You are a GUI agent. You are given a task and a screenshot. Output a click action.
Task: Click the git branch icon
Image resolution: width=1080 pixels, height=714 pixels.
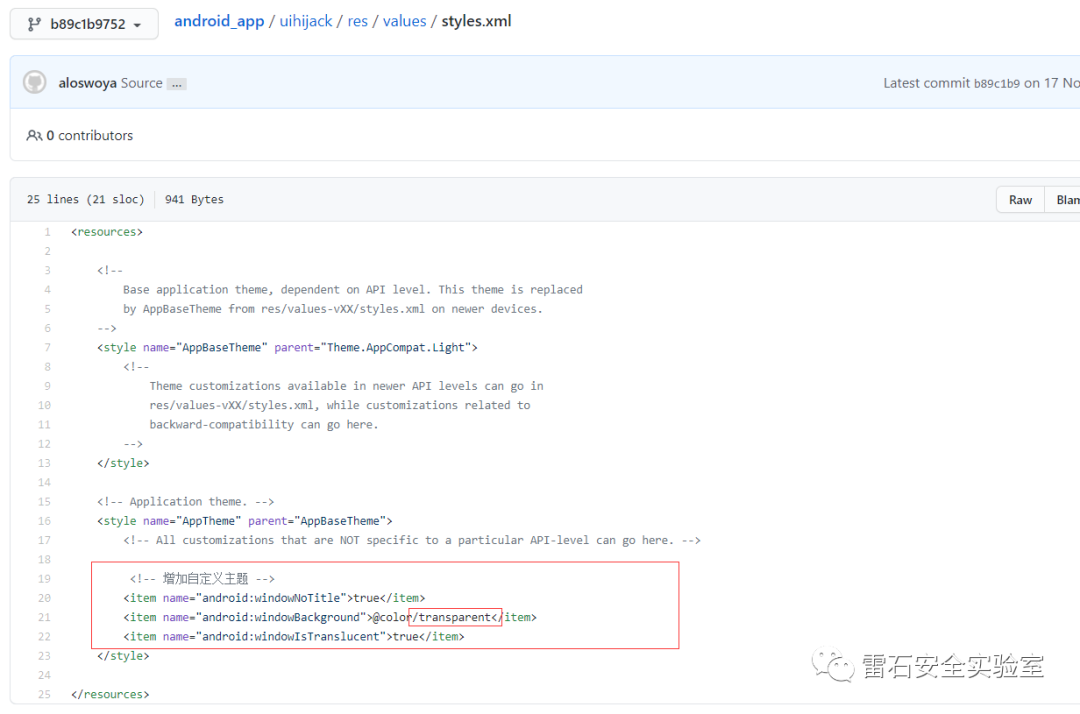click(x=34, y=25)
